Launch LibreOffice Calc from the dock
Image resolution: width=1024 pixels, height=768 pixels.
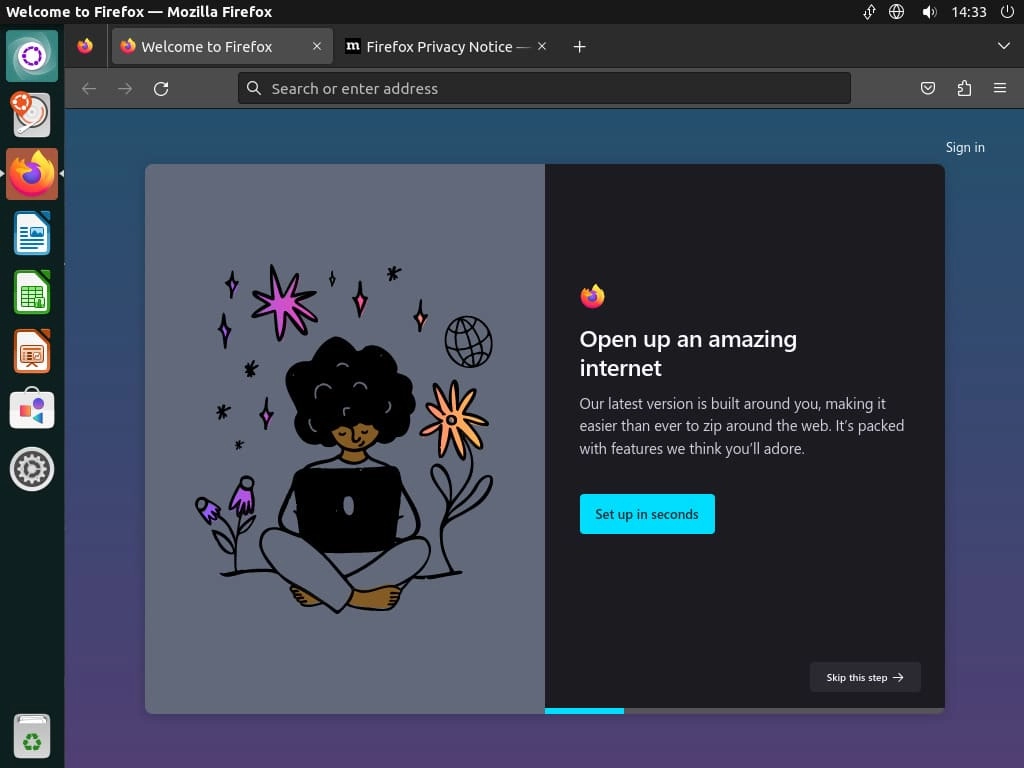[x=32, y=292]
